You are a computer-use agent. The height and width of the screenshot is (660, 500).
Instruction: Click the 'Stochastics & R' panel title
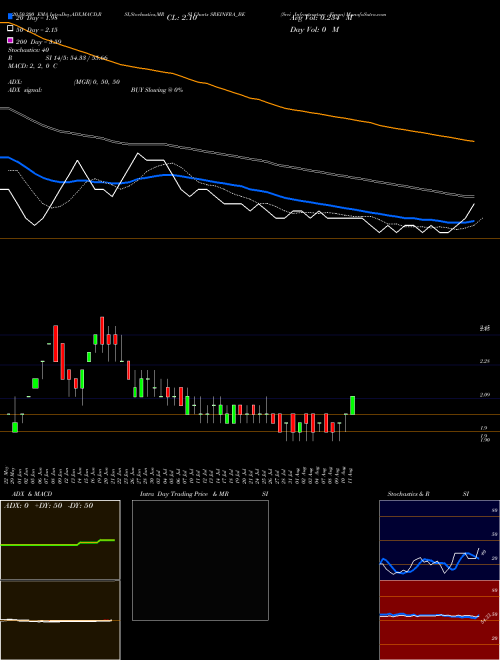click(408, 494)
